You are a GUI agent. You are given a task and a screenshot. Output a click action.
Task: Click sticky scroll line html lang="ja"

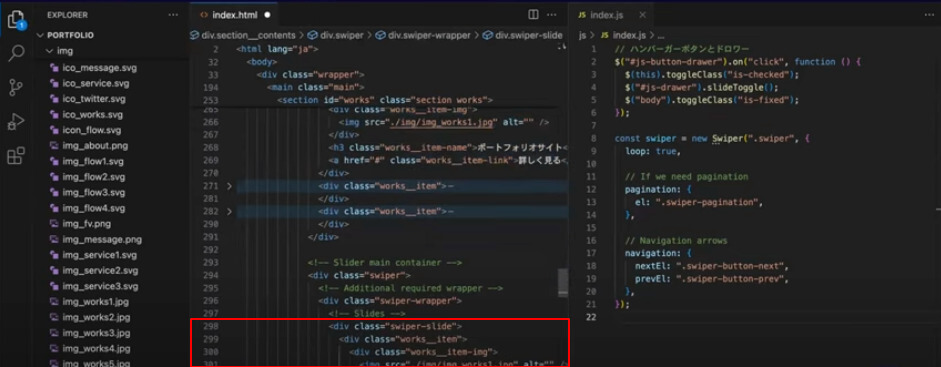coord(277,50)
